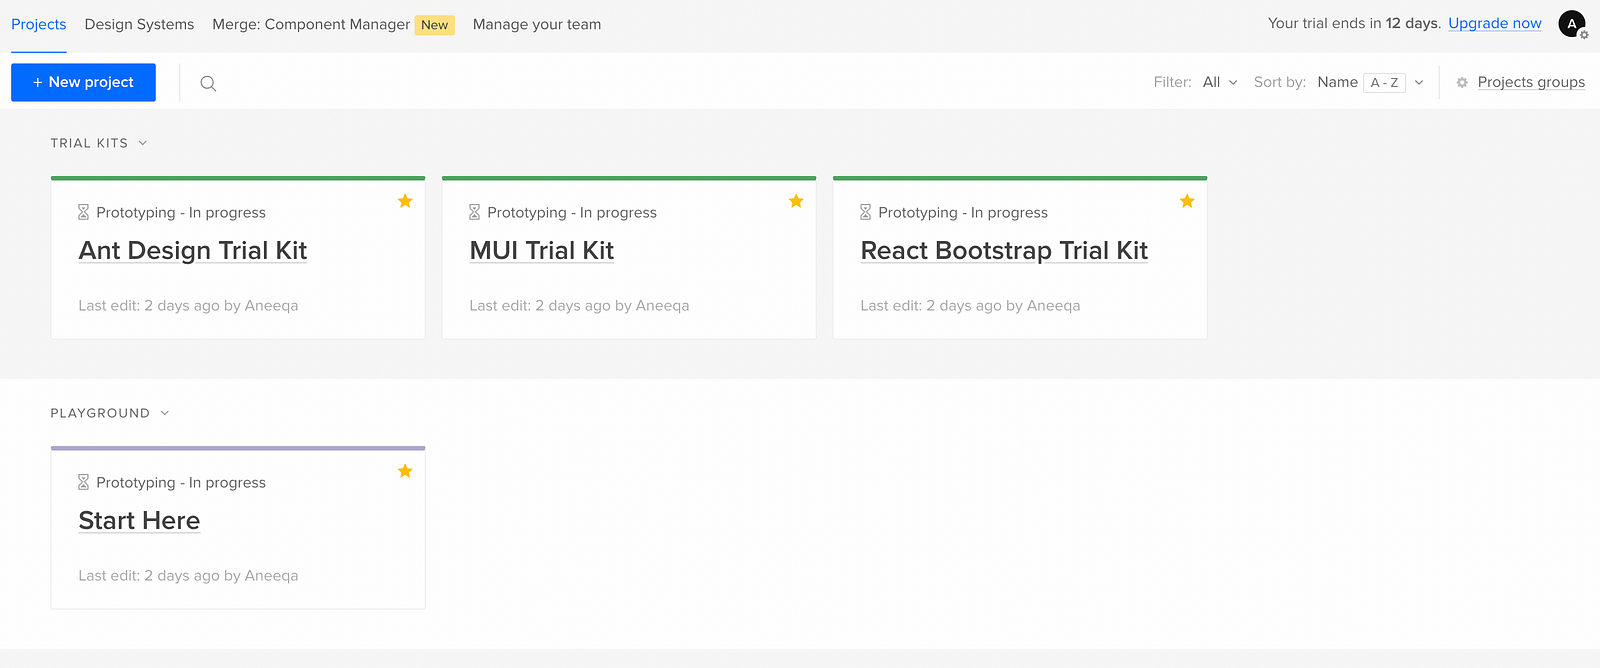Open the Ant Design Trial Kit project

pyautogui.click(x=193, y=250)
